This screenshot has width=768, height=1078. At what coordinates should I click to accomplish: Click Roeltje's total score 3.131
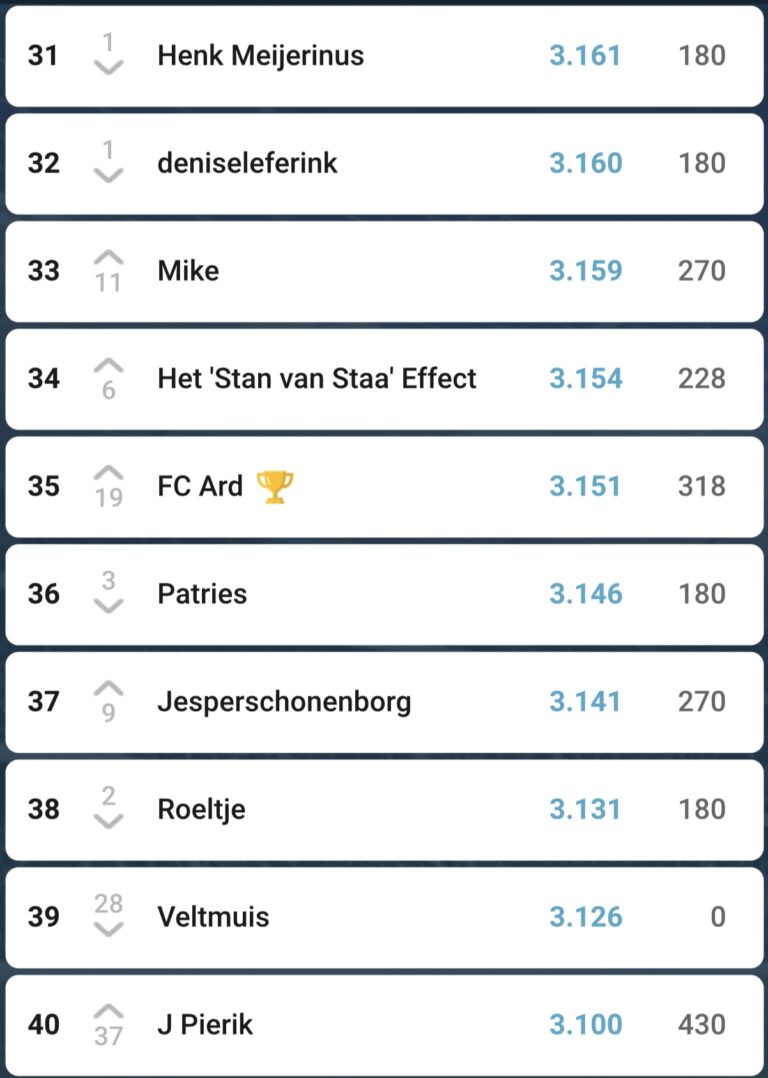(x=585, y=809)
